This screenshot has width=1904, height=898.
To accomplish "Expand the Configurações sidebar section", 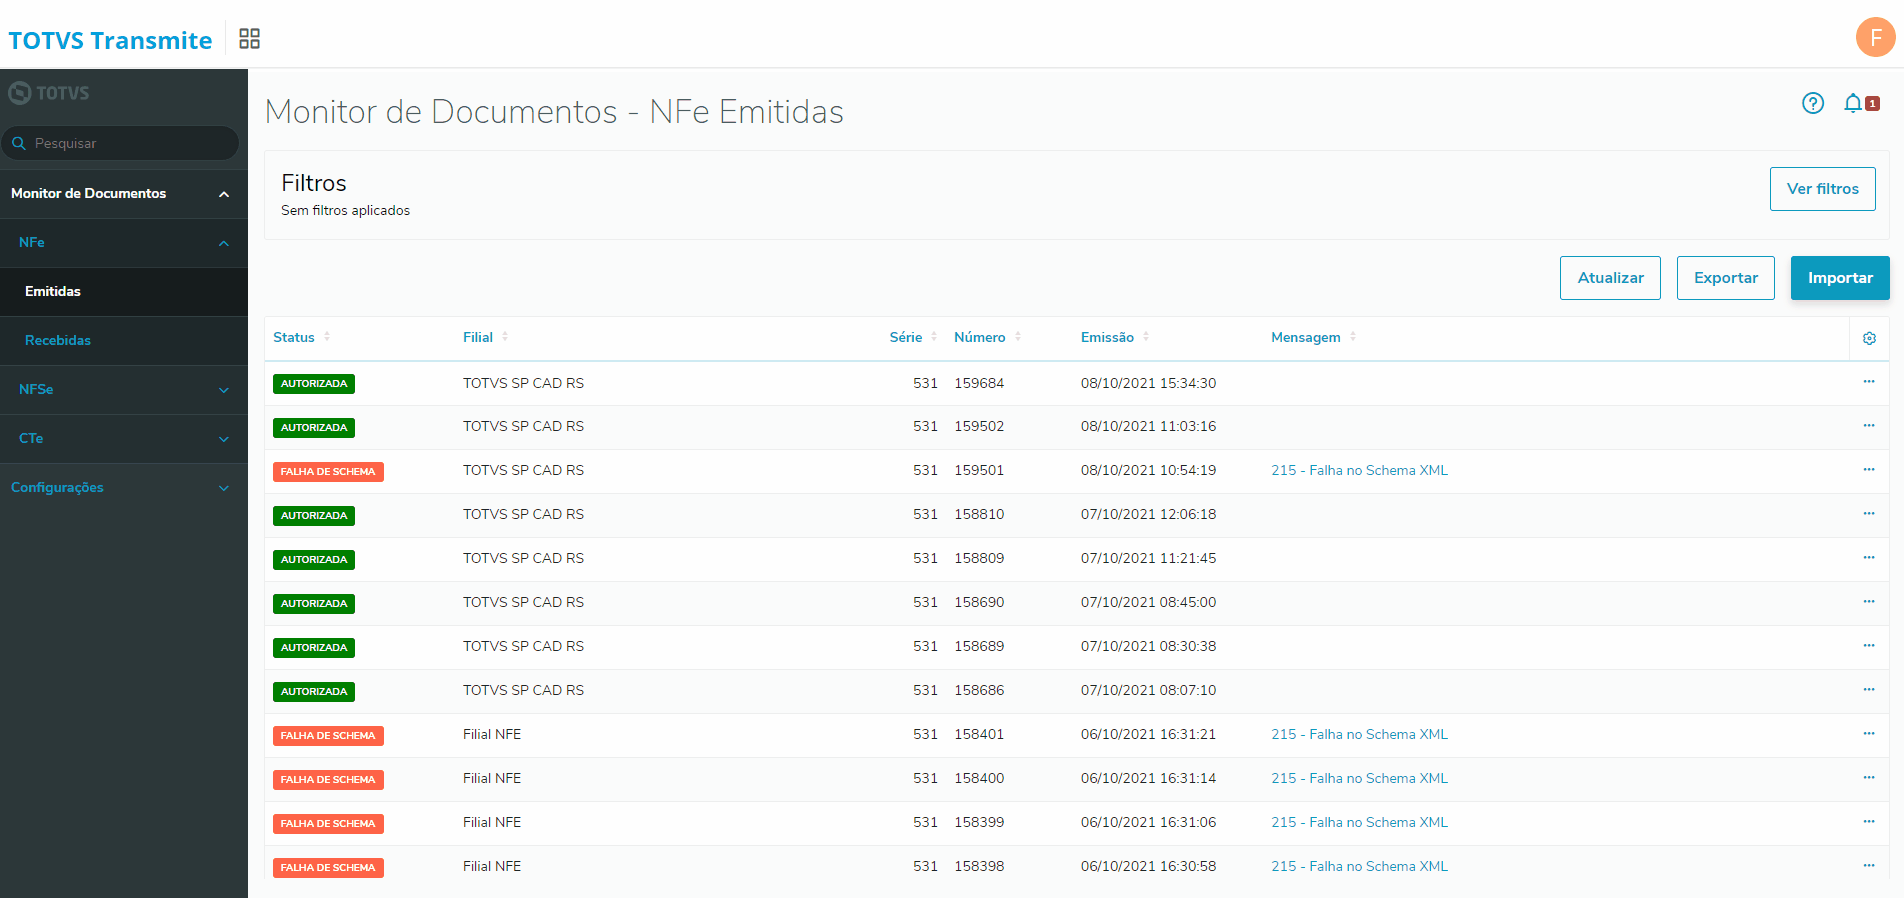I will 224,488.
